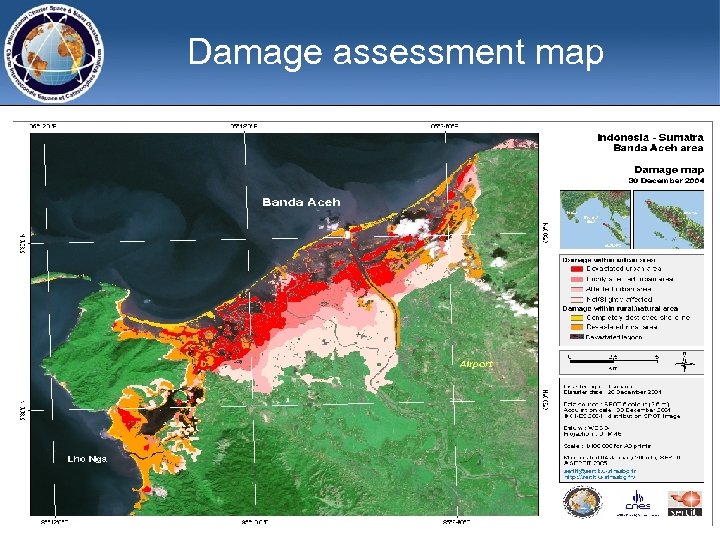Click the 'Damage assessment map' slide title
The width and height of the screenshot is (720, 540).
[395, 51]
